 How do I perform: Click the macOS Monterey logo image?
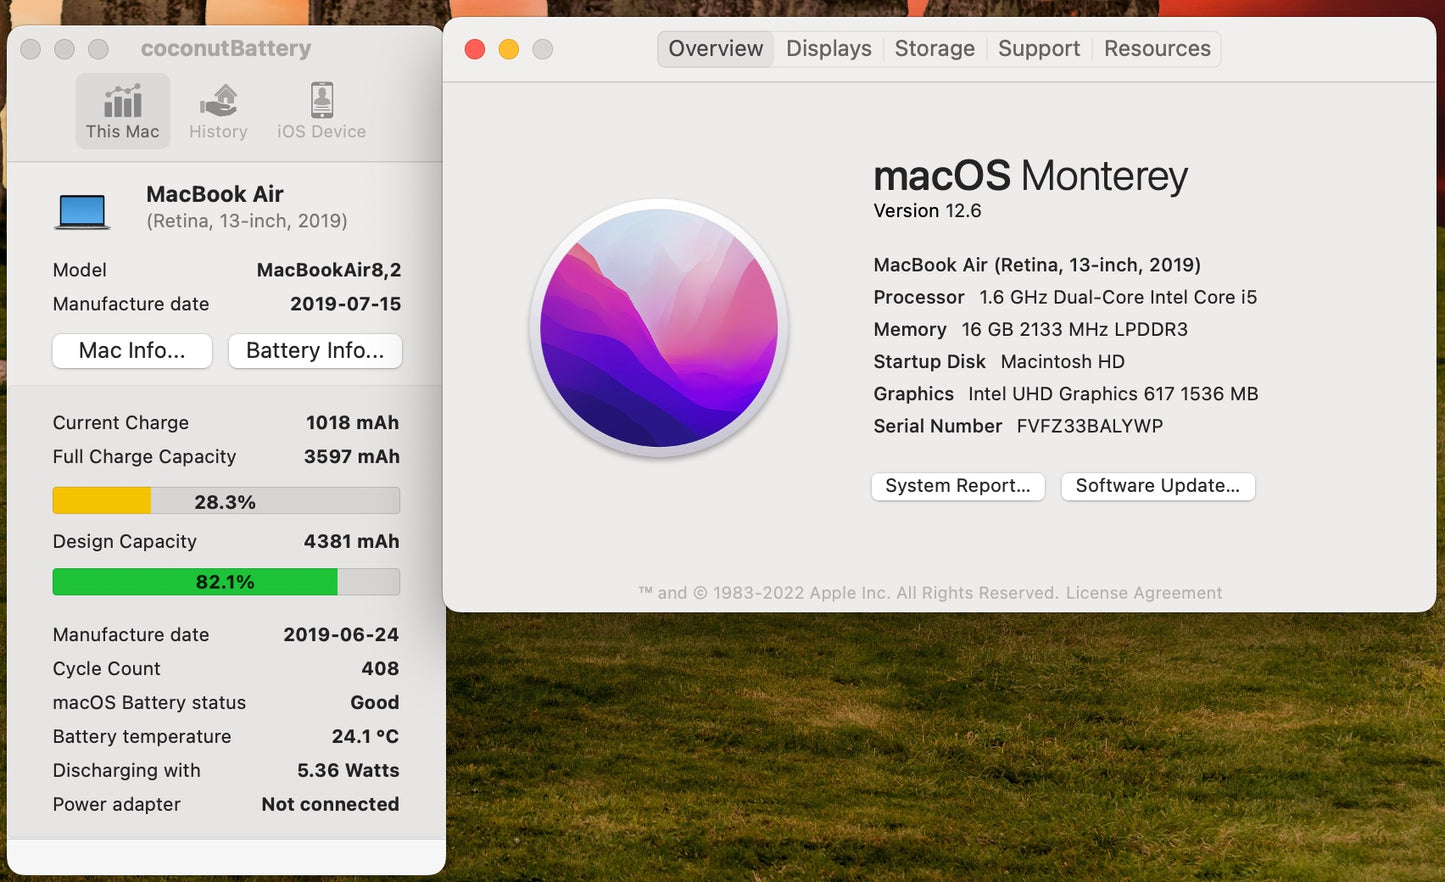[x=659, y=328]
